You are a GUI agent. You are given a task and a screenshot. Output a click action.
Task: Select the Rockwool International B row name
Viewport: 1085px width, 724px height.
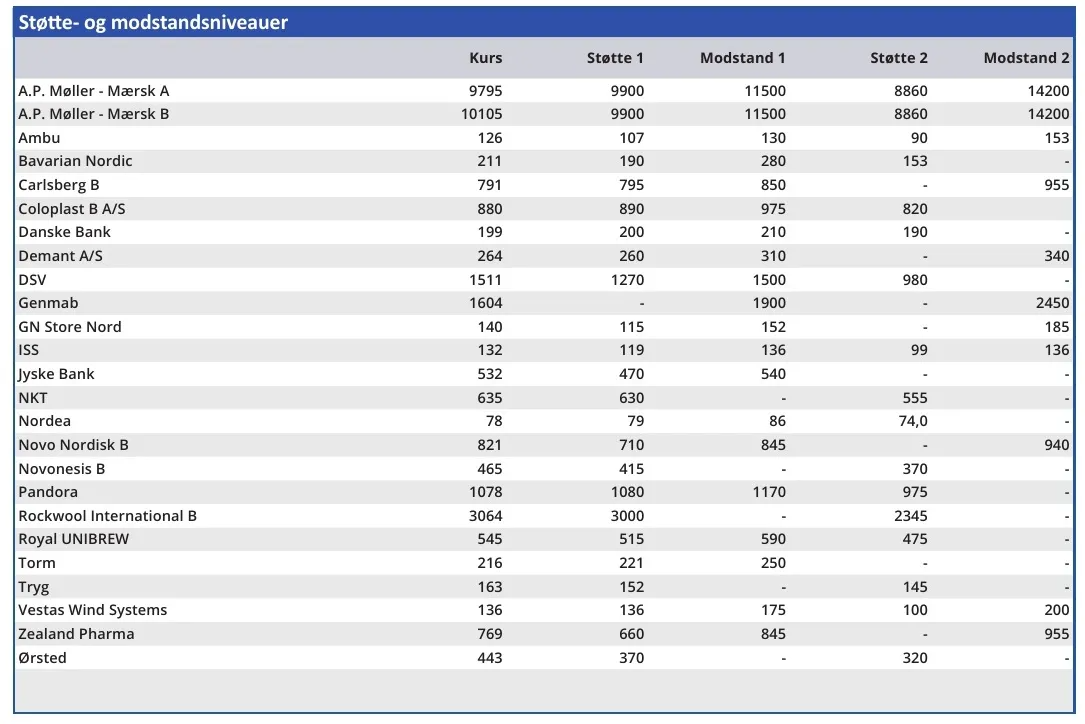pyautogui.click(x=107, y=516)
